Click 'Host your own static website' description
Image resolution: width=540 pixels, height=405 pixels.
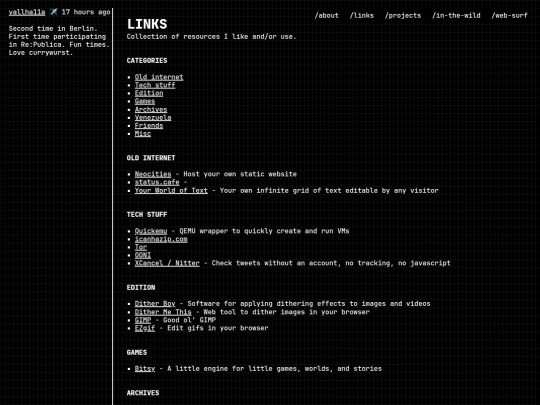240,174
